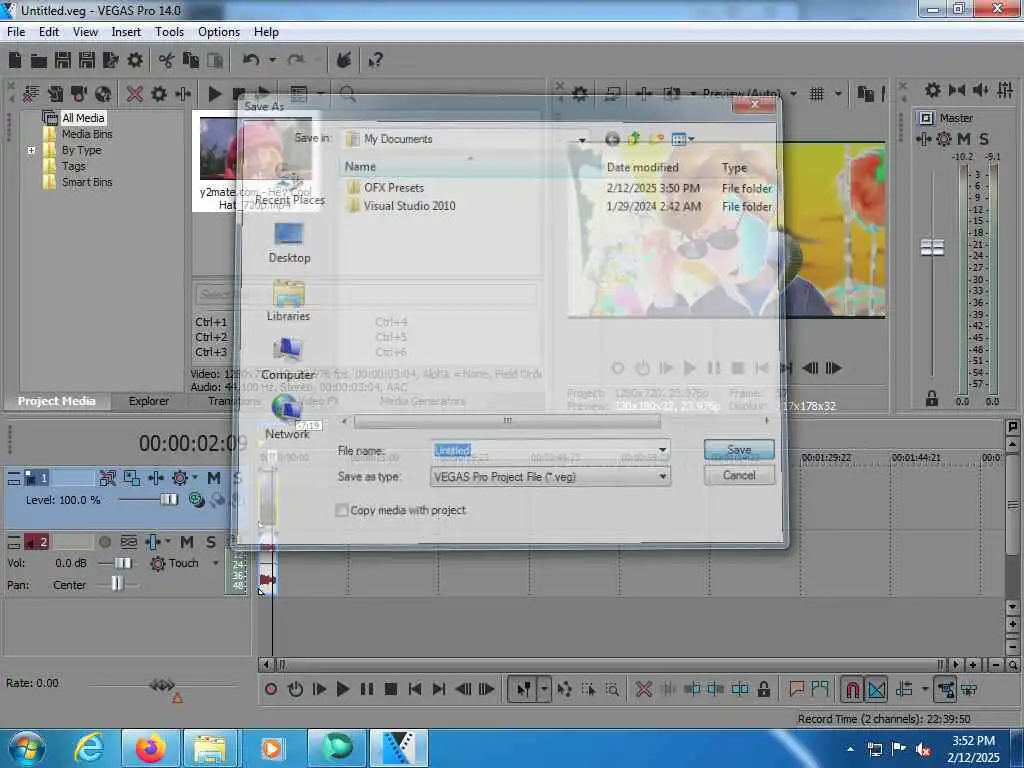Expand the By Type tree node
Image resolution: width=1024 pixels, height=768 pixels.
pyautogui.click(x=31, y=150)
